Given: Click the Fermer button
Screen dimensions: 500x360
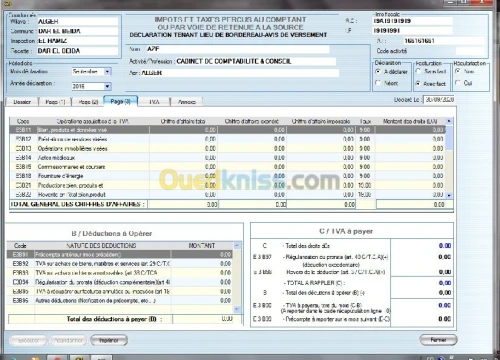Looking at the screenshot, I should [x=438, y=340].
